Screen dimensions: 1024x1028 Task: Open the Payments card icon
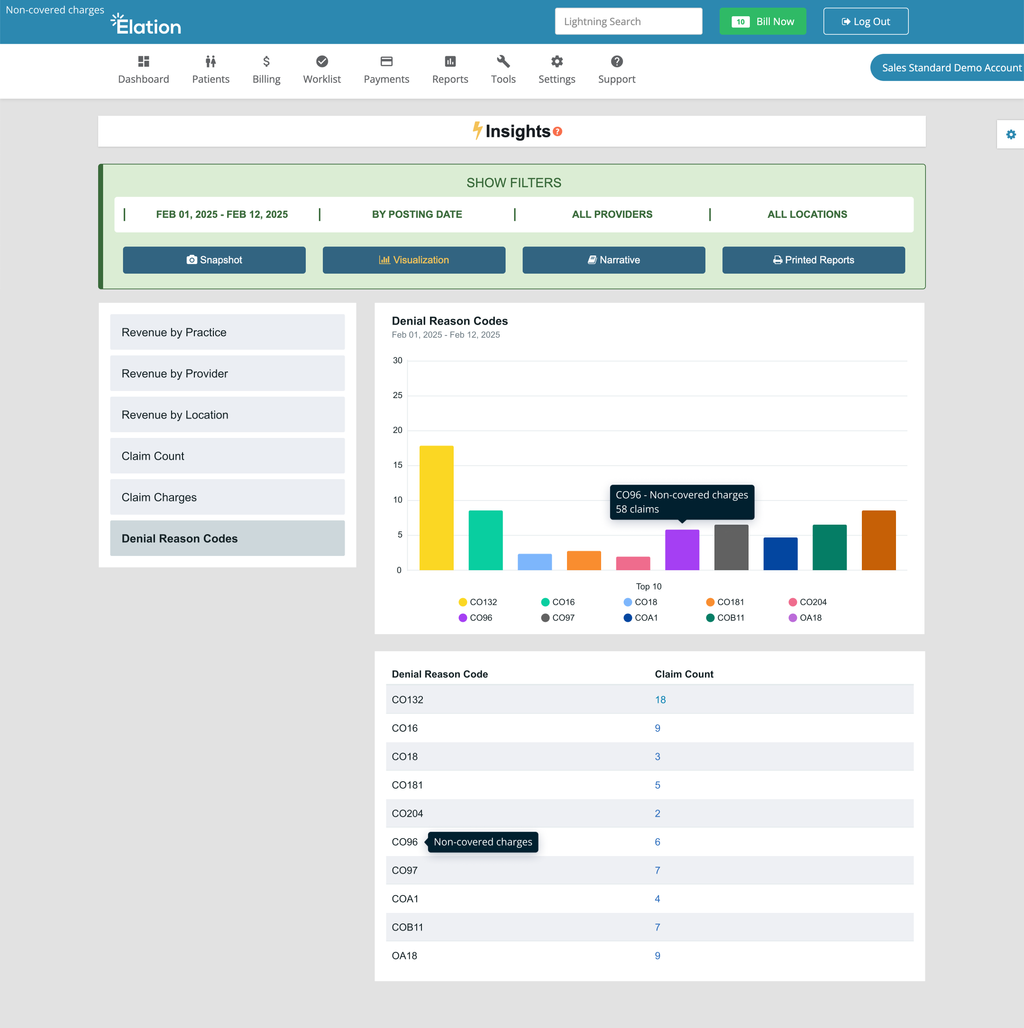(387, 62)
